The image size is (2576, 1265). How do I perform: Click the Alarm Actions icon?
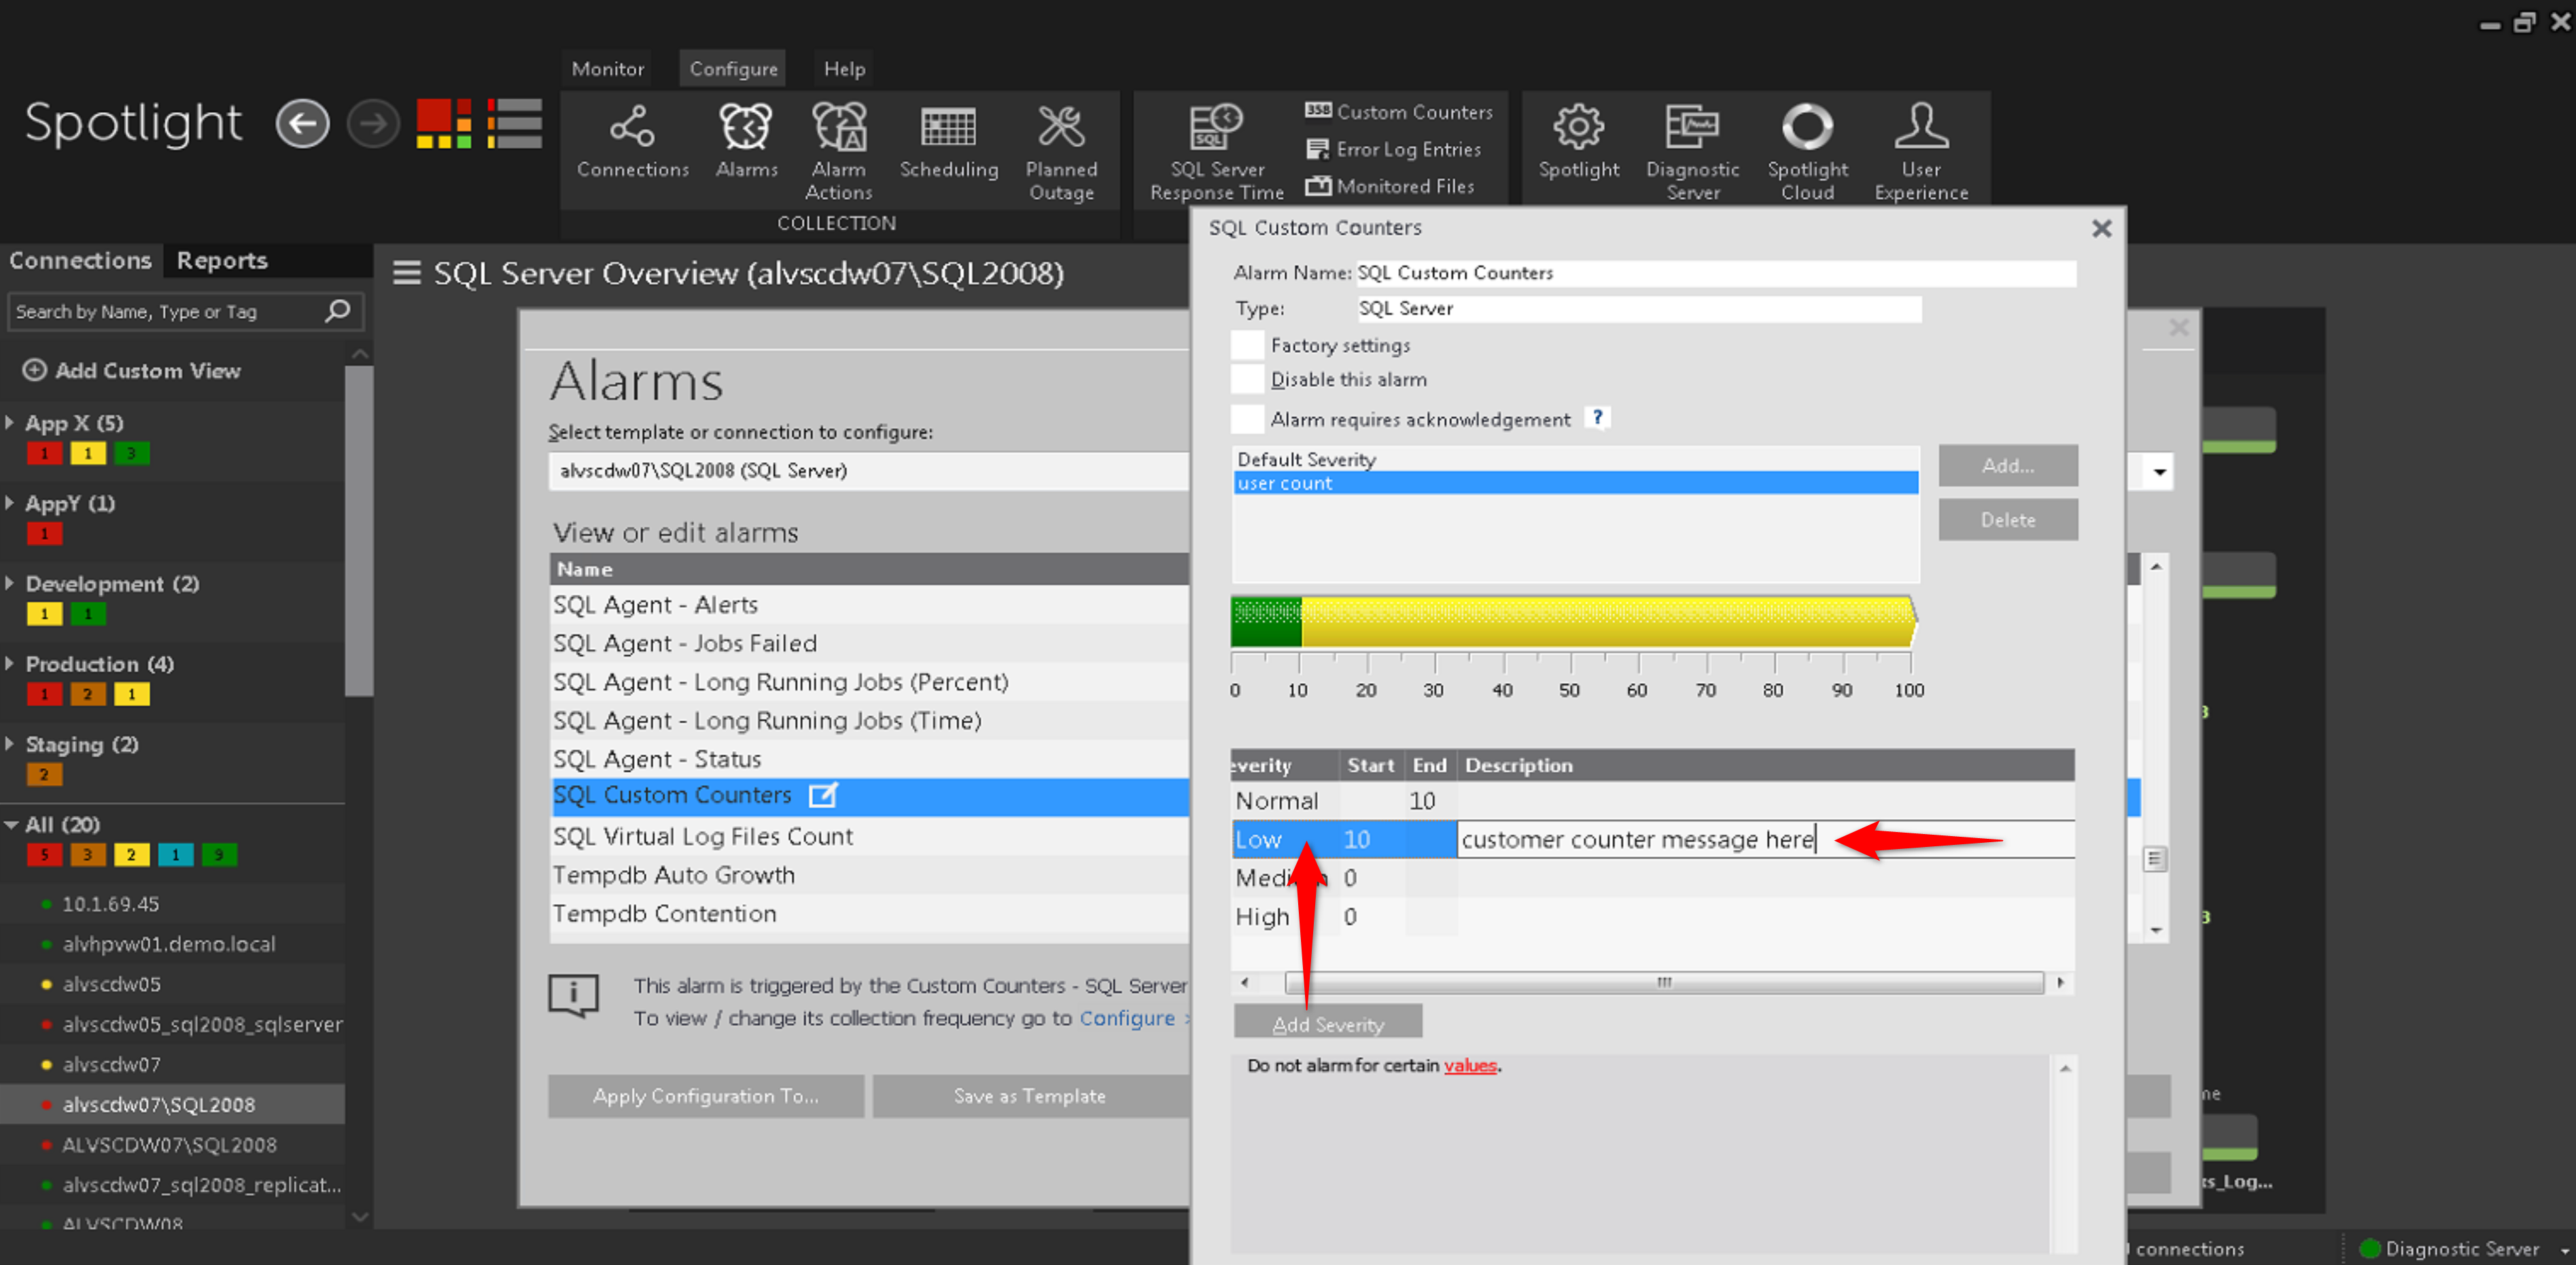(x=838, y=128)
